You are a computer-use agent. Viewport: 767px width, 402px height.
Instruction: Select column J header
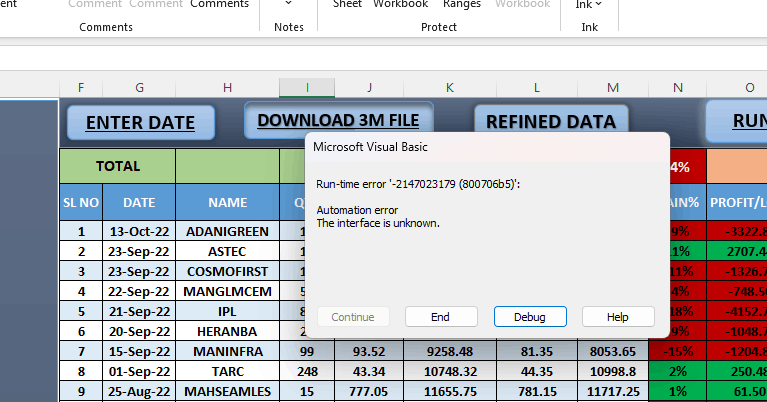tap(369, 88)
